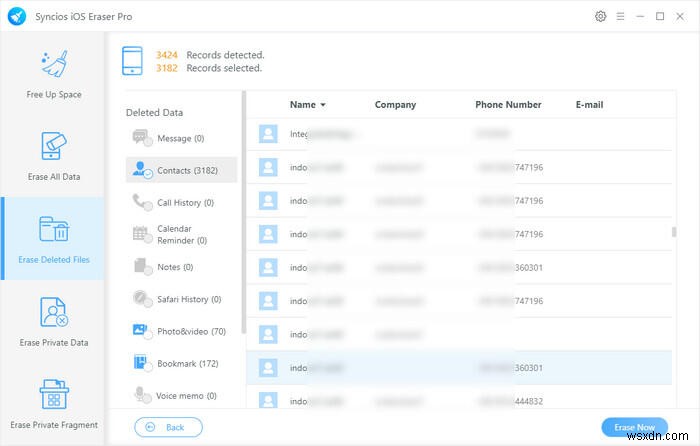Select the Contacts (3182) category
This screenshot has width=700, height=446.
[x=181, y=170]
